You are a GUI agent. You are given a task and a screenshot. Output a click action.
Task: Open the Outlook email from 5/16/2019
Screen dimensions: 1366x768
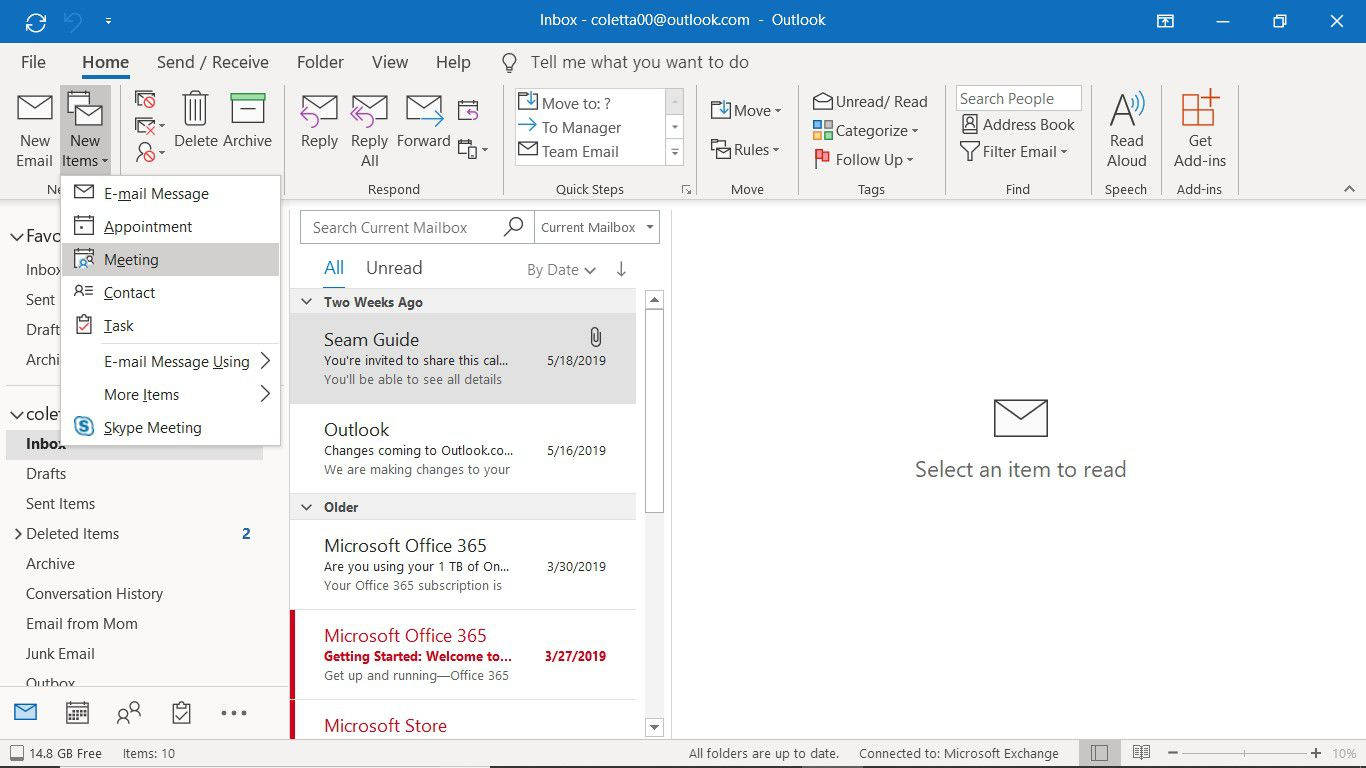463,448
